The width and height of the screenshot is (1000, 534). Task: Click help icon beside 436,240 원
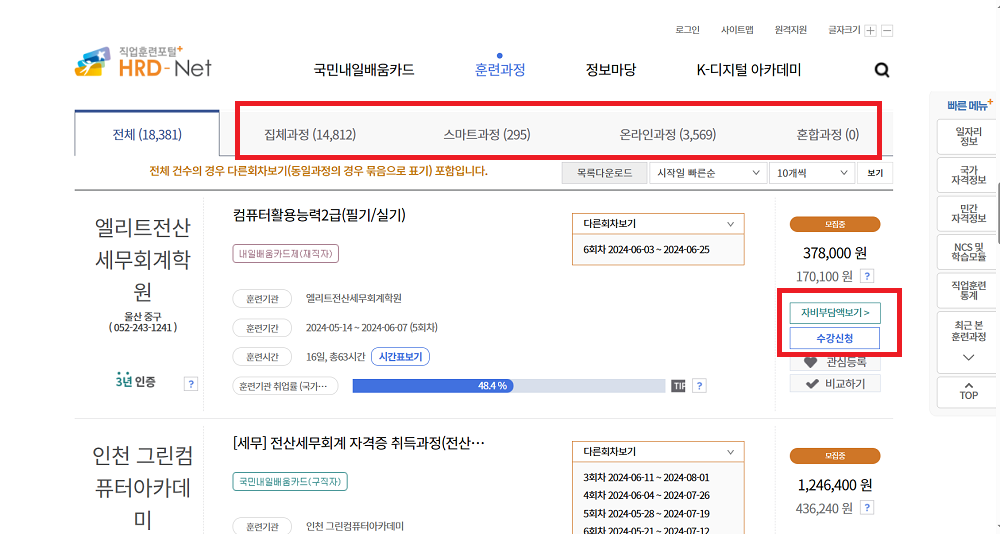[867, 508]
